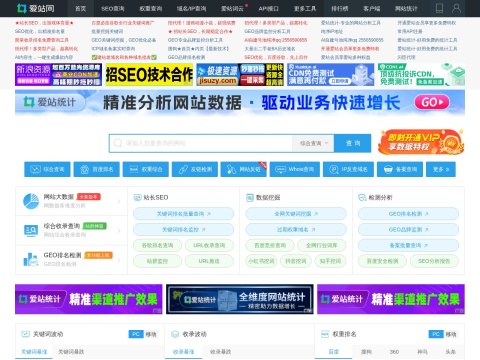Image resolution: width=480 pixels, height=360 pixels.
Task: Open 备案批量查询 link
Action: coord(408,245)
